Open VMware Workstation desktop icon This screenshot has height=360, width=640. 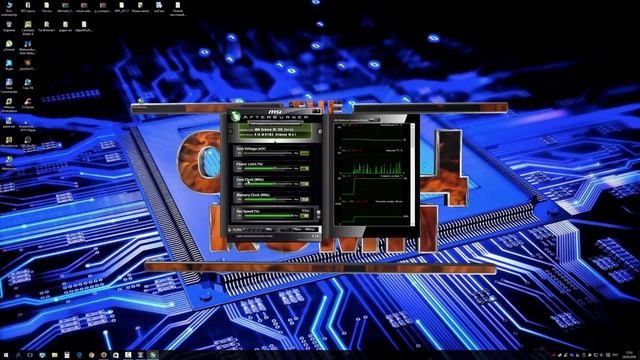click(9, 105)
